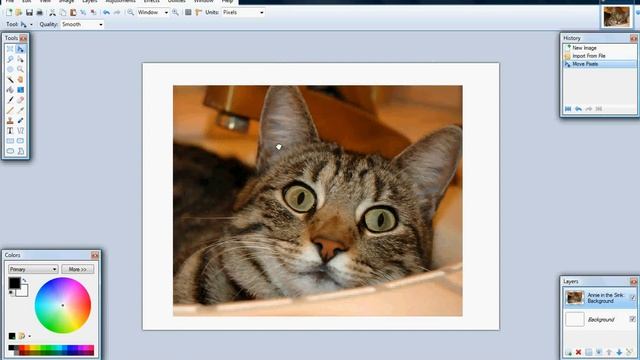Click the Deselect toolbar icon
The height and width of the screenshot is (360, 640).
click(93, 13)
